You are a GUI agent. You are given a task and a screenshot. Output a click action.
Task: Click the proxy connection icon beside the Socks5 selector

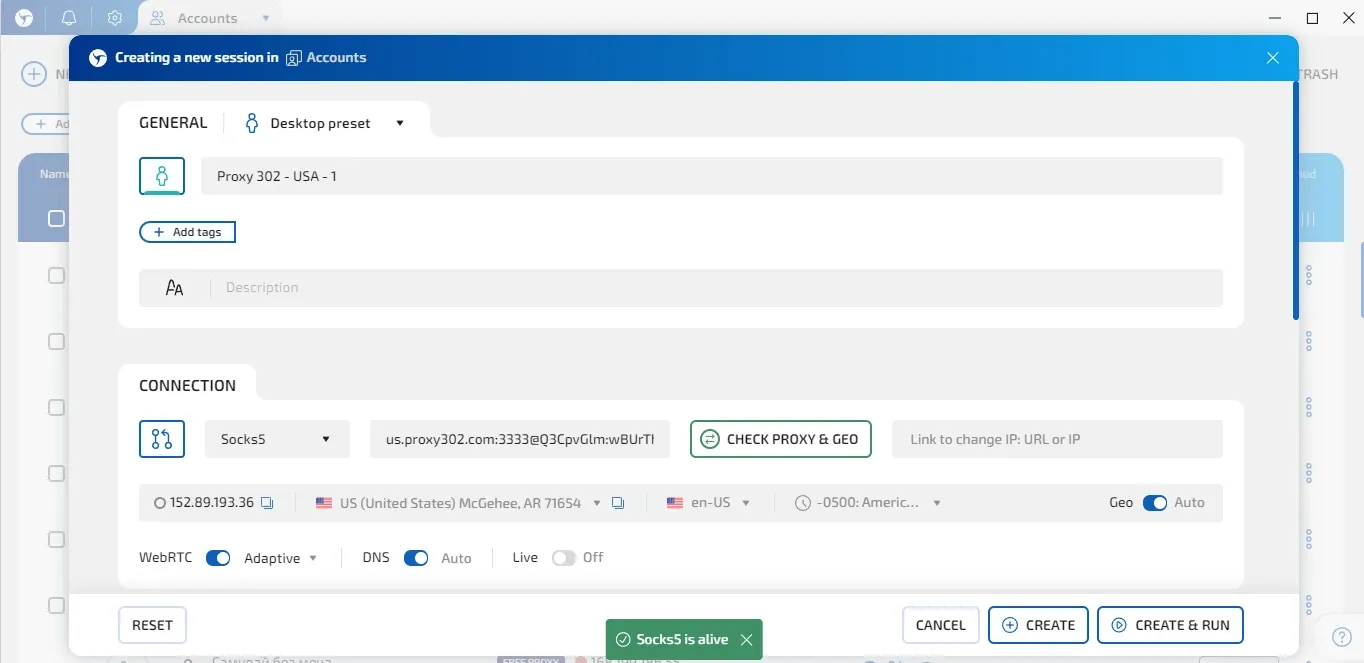161,438
